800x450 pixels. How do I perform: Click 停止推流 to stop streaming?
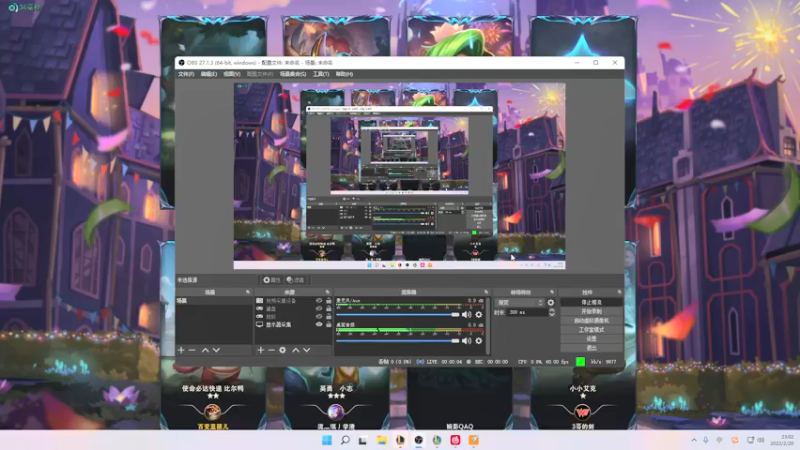coord(591,303)
